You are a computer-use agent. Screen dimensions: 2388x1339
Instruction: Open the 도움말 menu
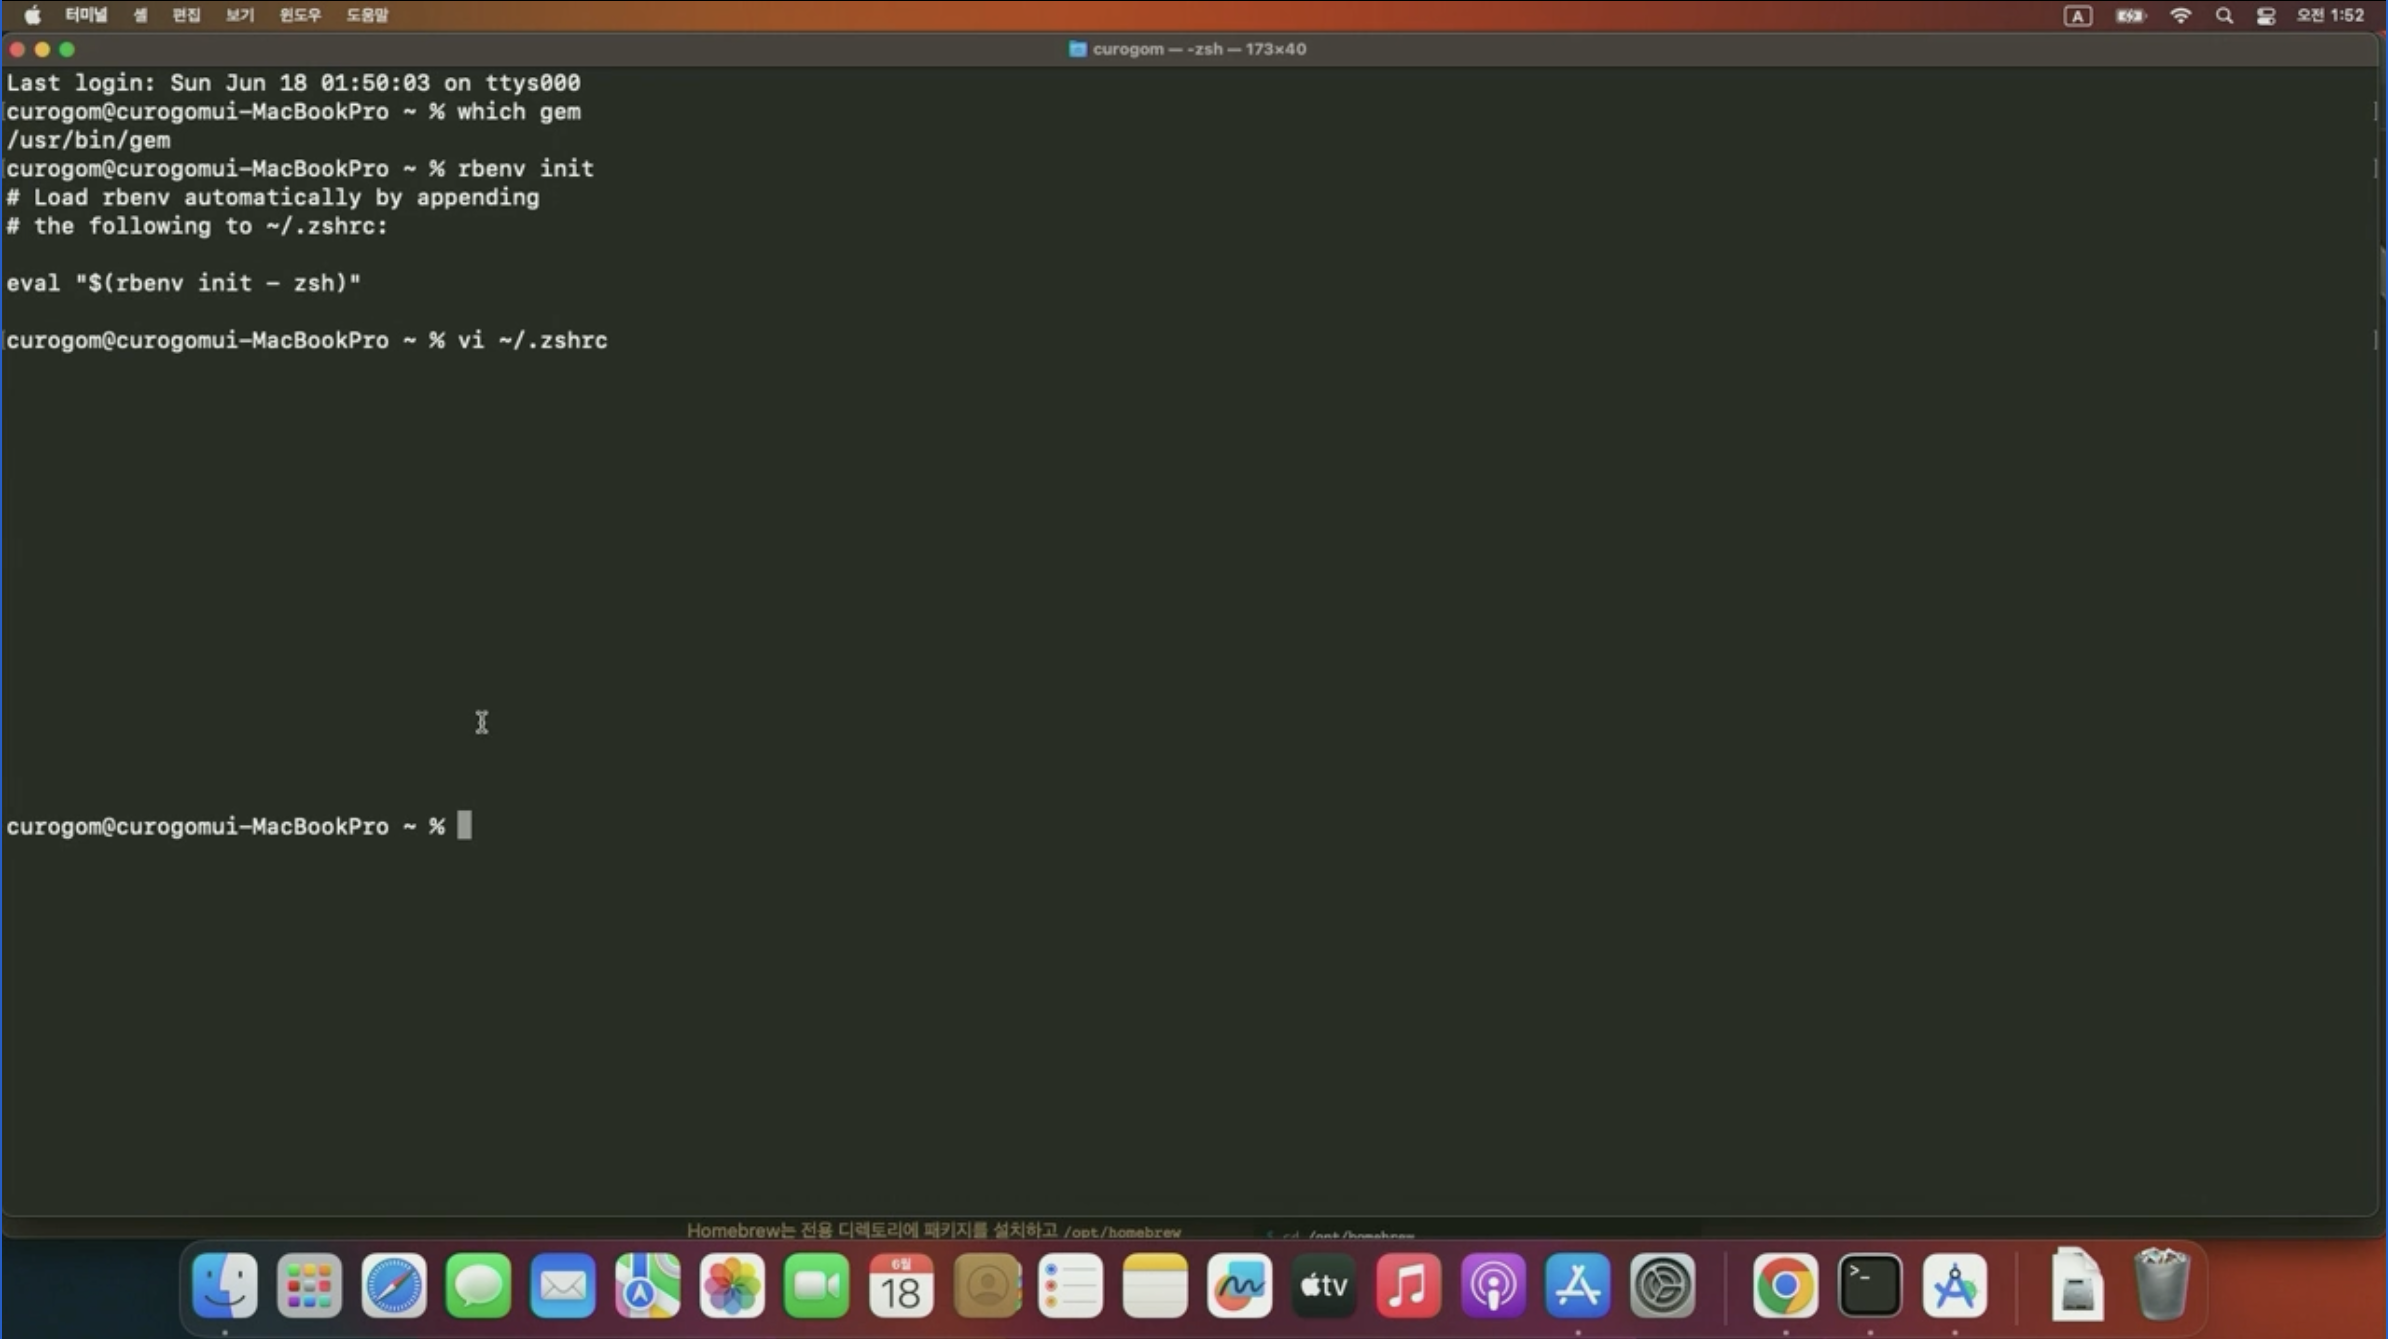click(x=367, y=15)
